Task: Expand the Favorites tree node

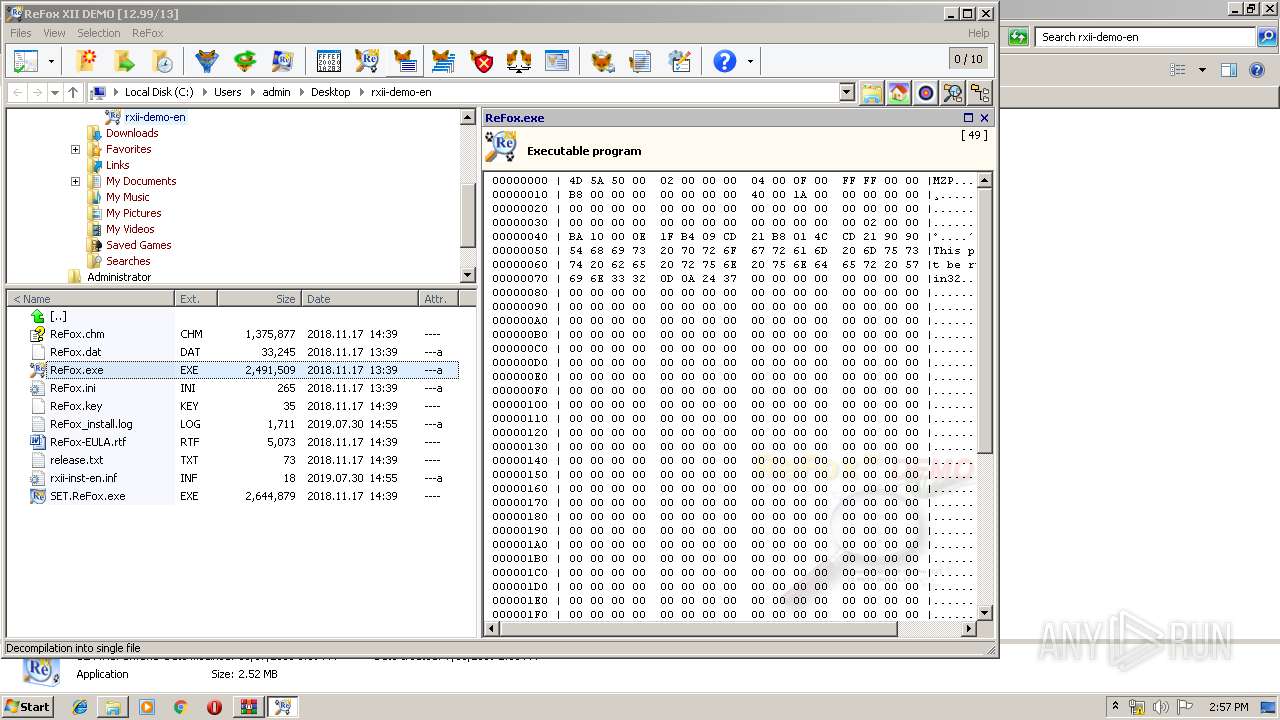Action: (x=75, y=149)
